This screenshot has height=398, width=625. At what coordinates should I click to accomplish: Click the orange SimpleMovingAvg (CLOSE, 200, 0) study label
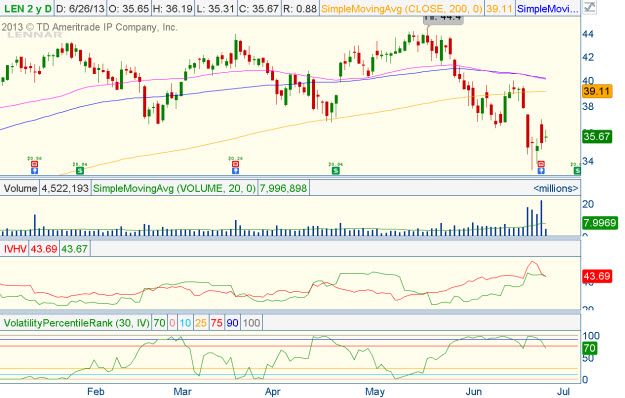click(401, 8)
